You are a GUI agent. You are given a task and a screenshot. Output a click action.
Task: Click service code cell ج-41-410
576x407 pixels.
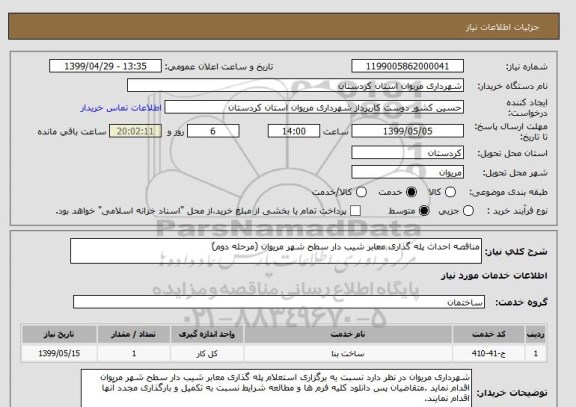(489, 353)
